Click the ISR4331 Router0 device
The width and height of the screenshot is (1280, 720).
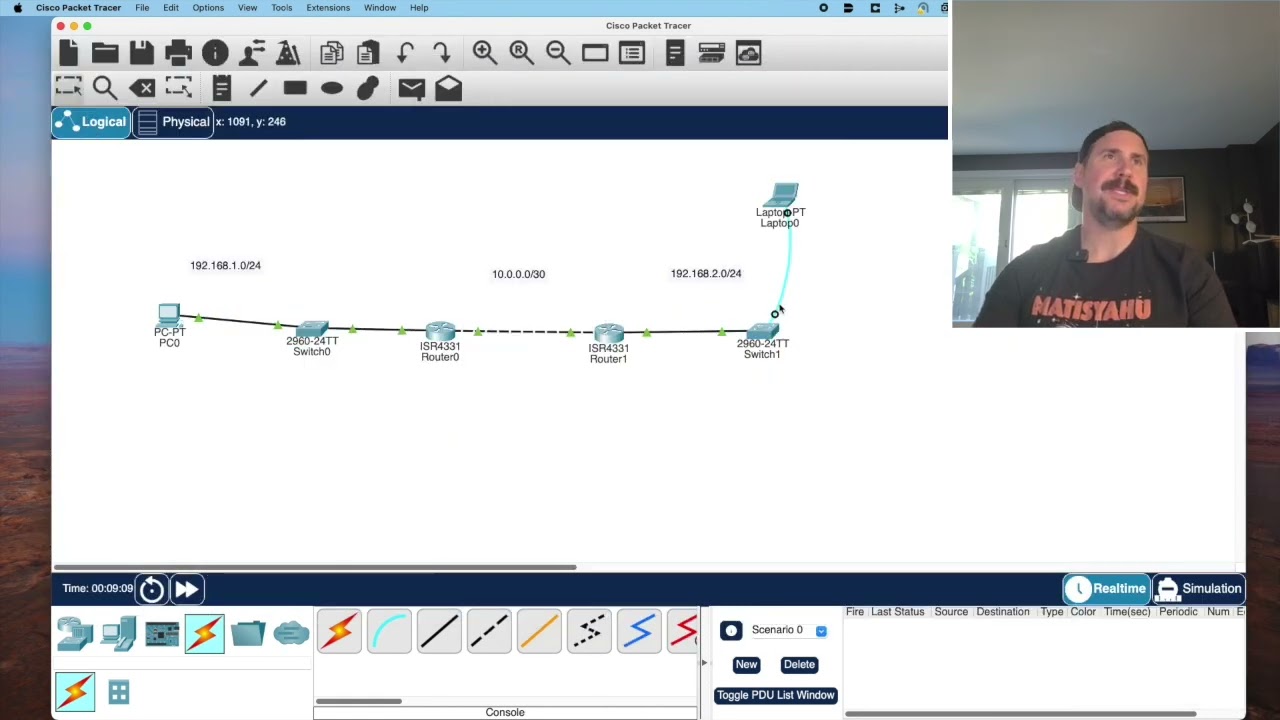(x=440, y=333)
